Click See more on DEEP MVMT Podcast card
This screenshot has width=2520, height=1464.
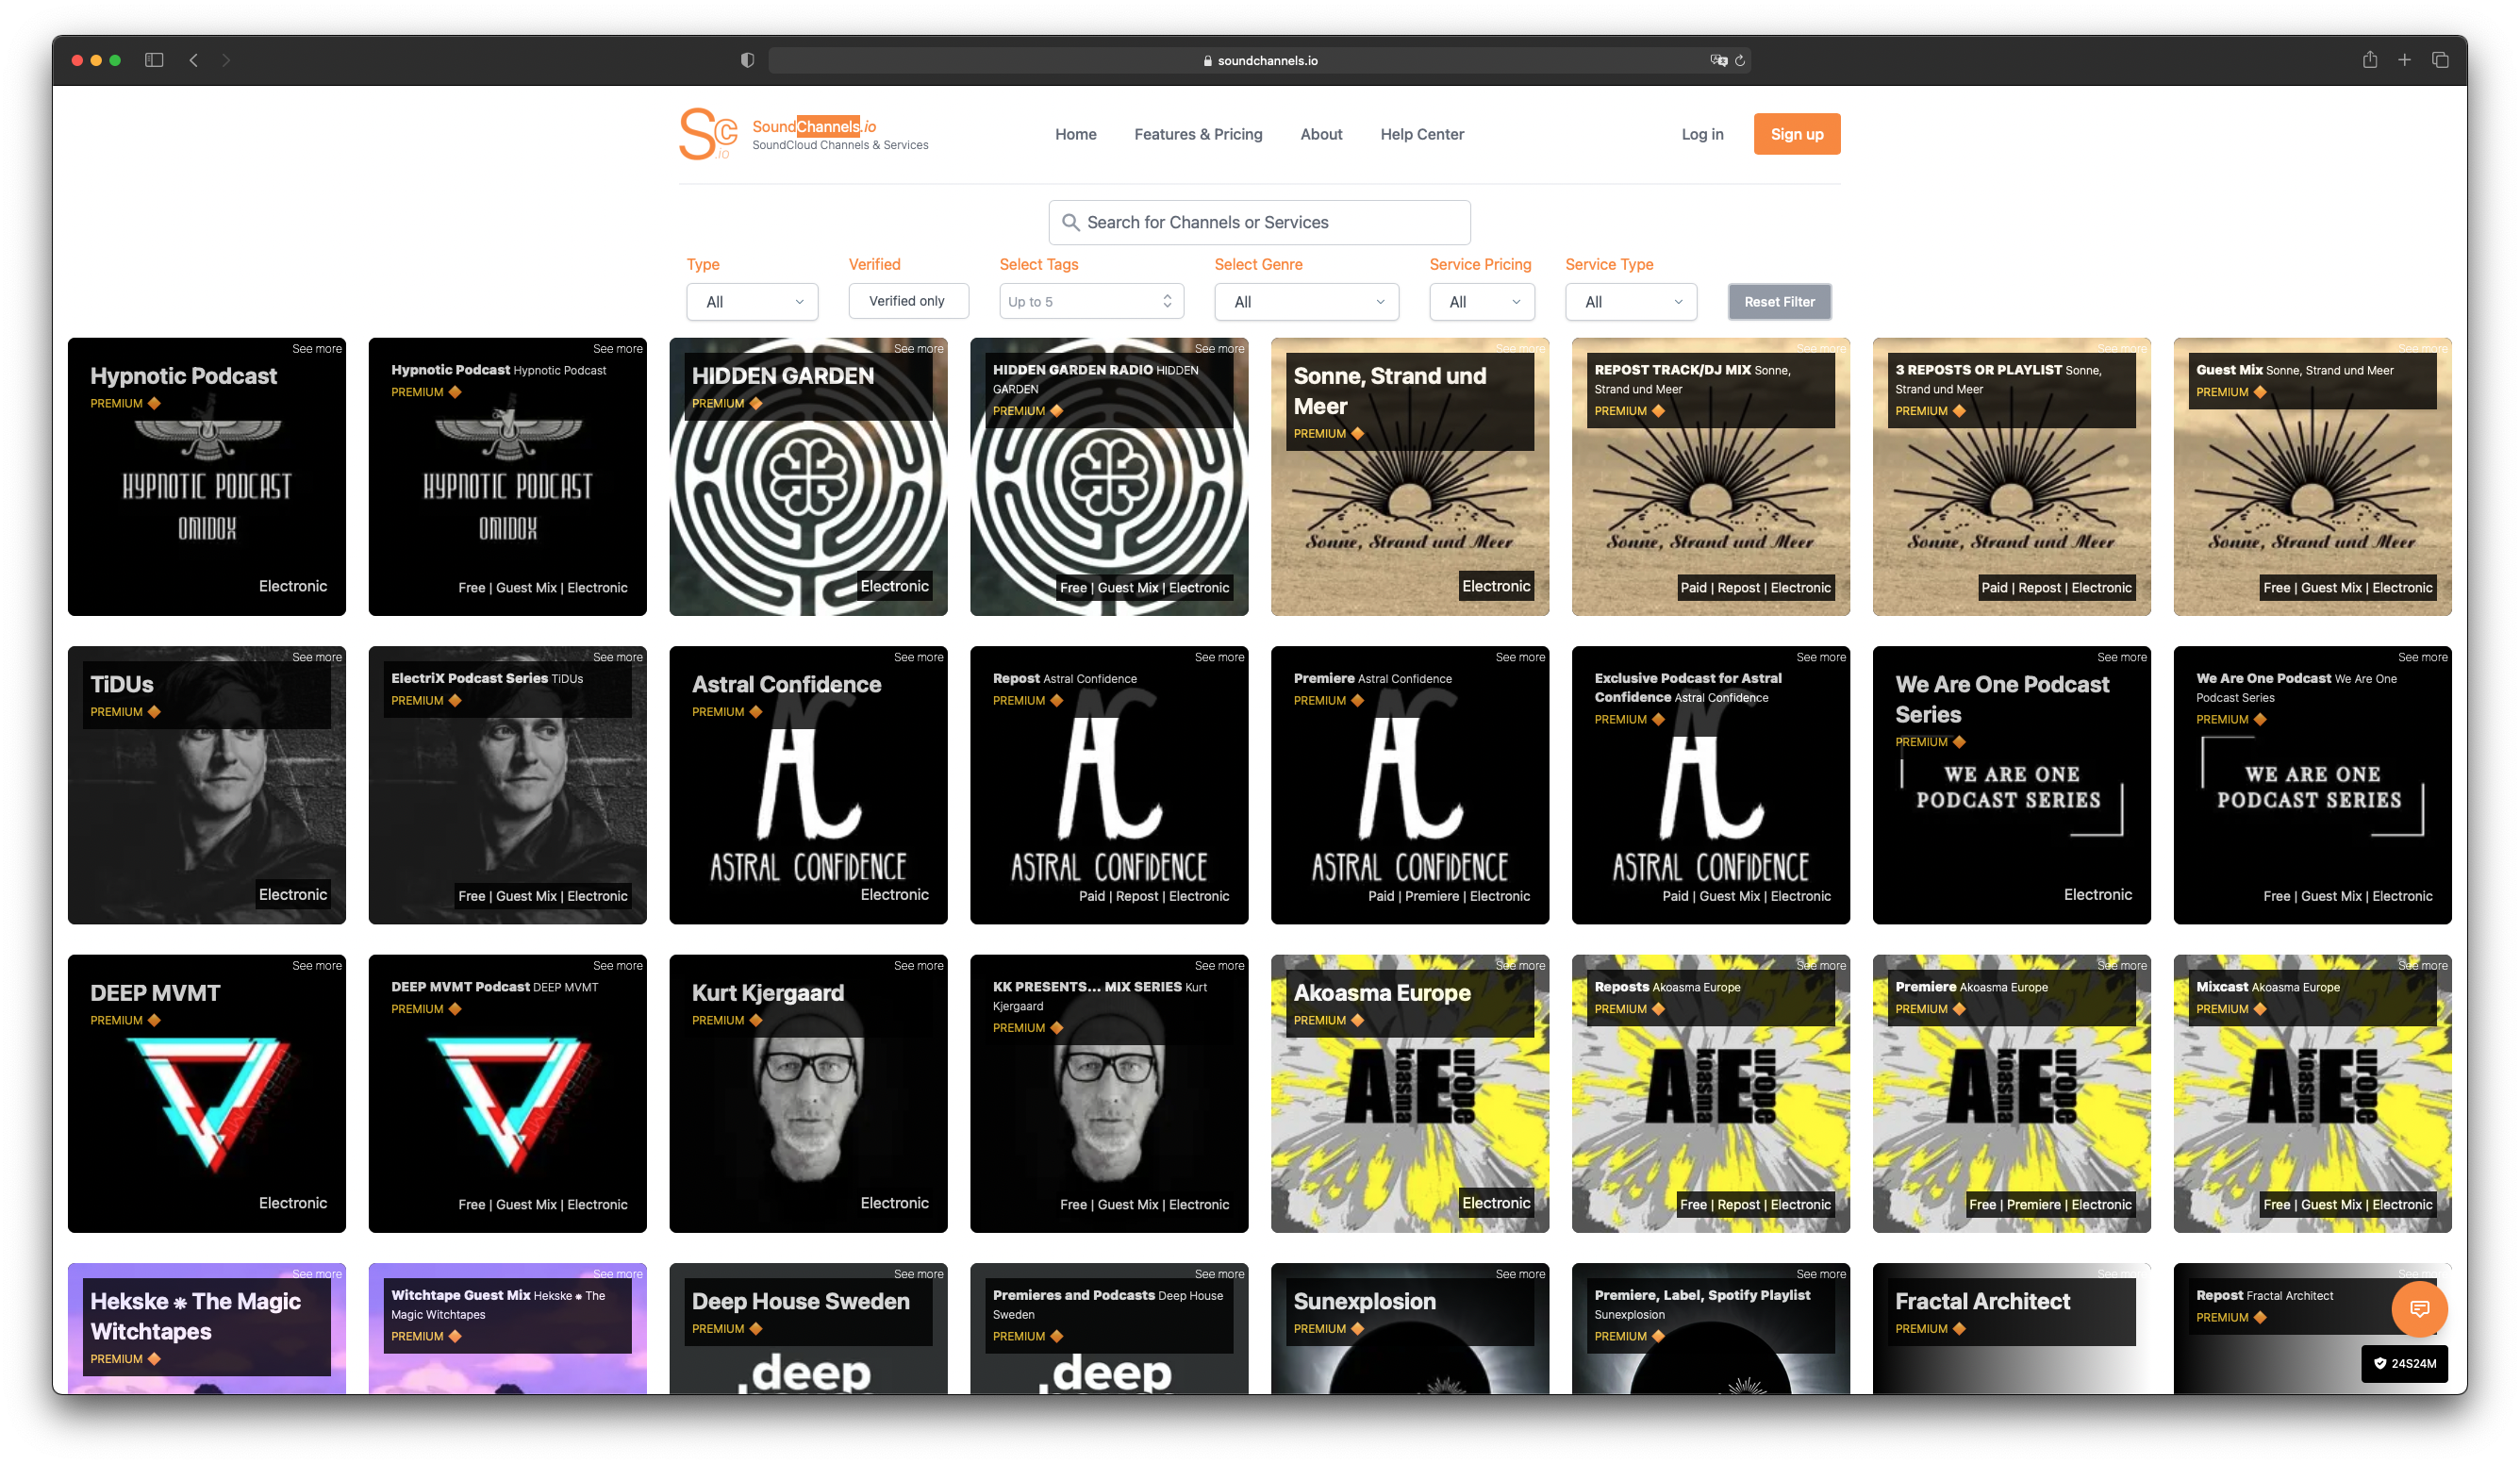[618, 965]
